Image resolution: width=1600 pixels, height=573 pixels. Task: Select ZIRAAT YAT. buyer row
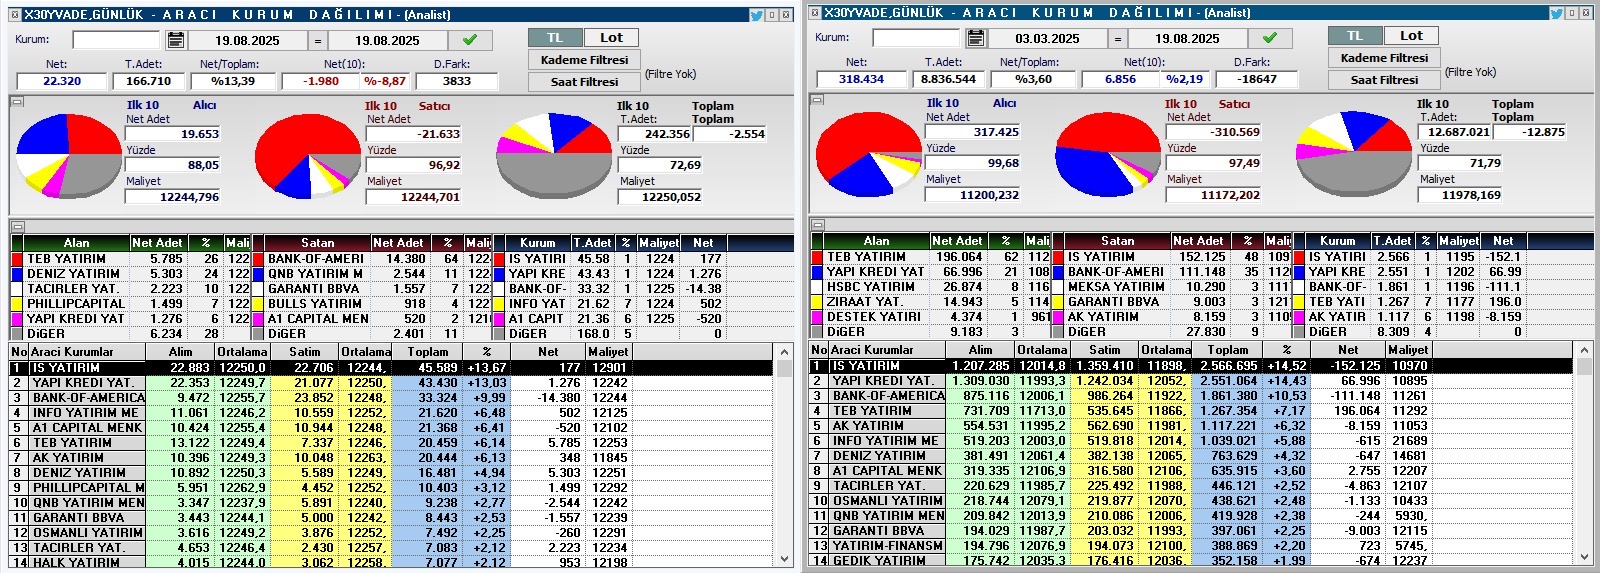(931, 302)
